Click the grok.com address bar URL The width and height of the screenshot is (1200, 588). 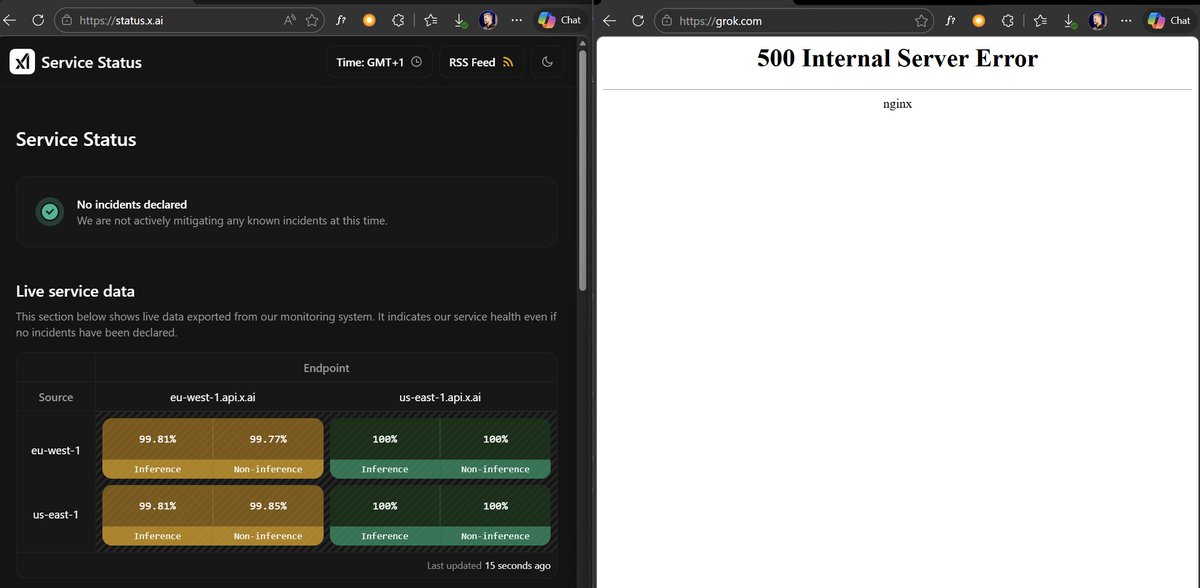coord(721,20)
